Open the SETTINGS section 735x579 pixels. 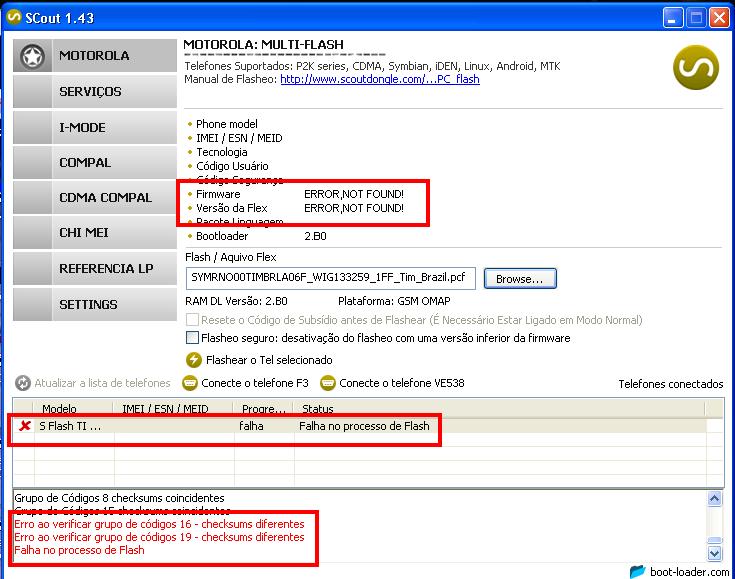[95, 305]
